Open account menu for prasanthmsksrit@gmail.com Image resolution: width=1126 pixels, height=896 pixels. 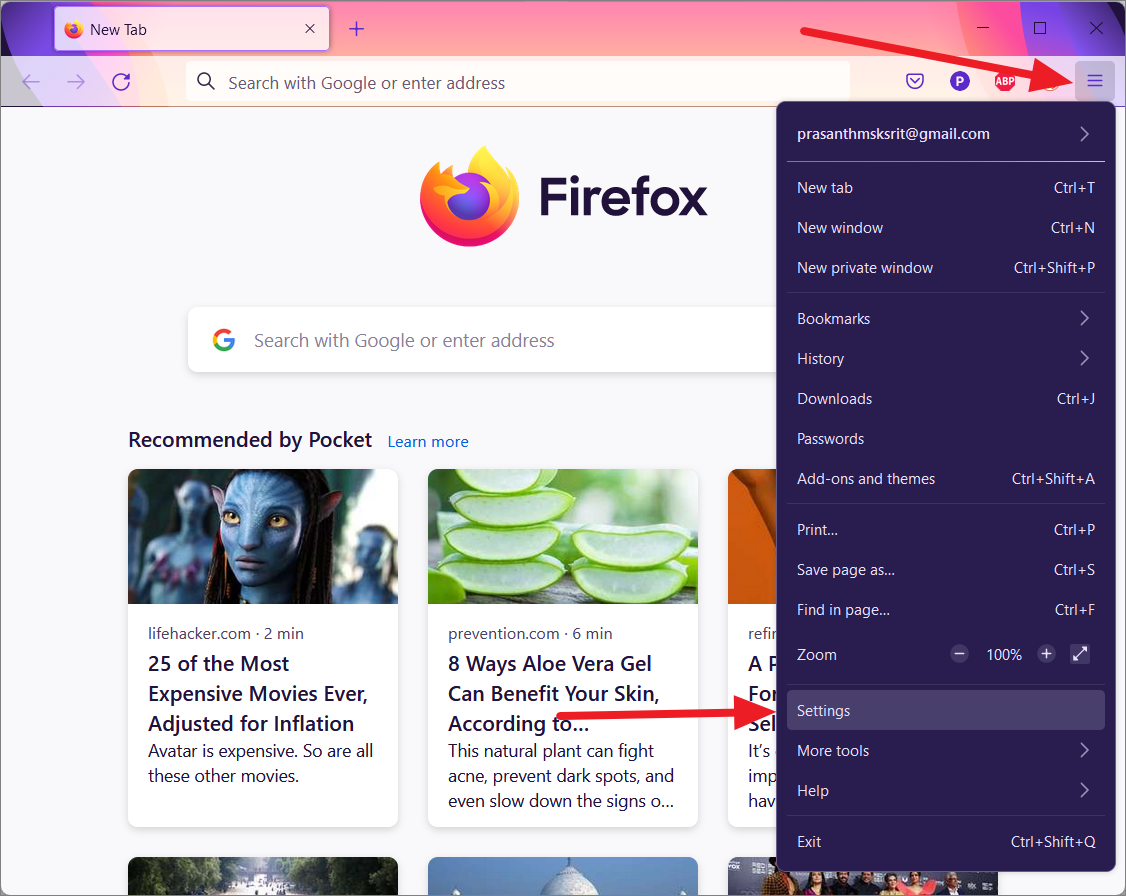click(945, 134)
